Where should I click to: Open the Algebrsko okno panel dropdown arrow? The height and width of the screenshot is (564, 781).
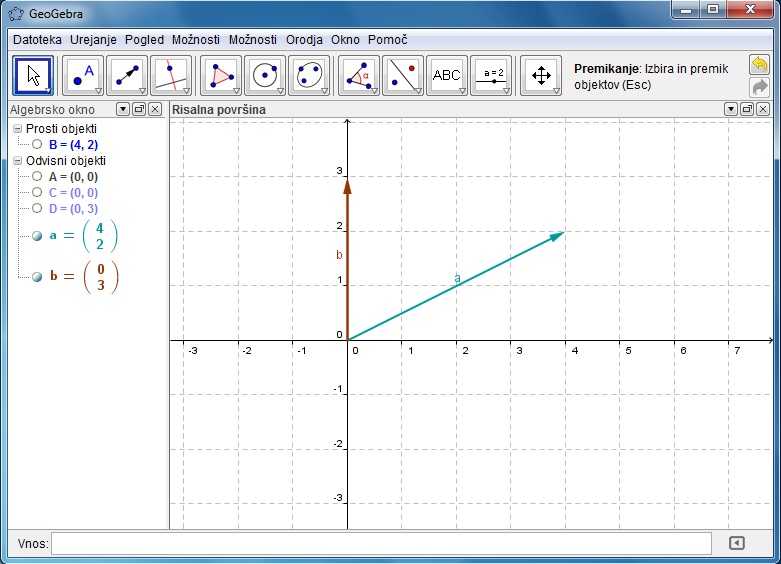click(x=123, y=109)
